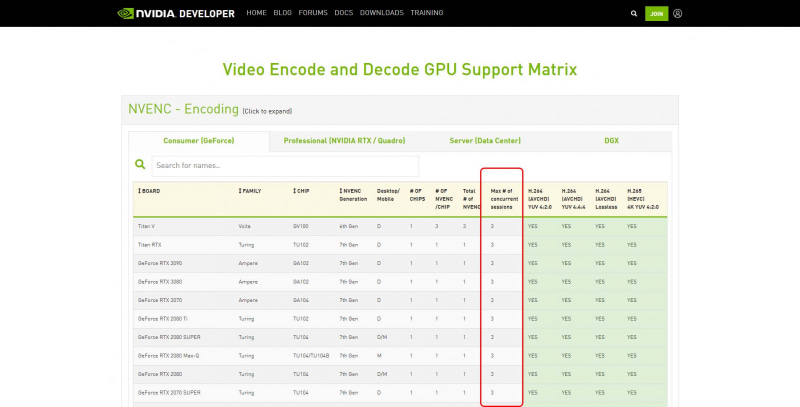
Task: Open BLOG in top navigation
Action: tap(282, 13)
